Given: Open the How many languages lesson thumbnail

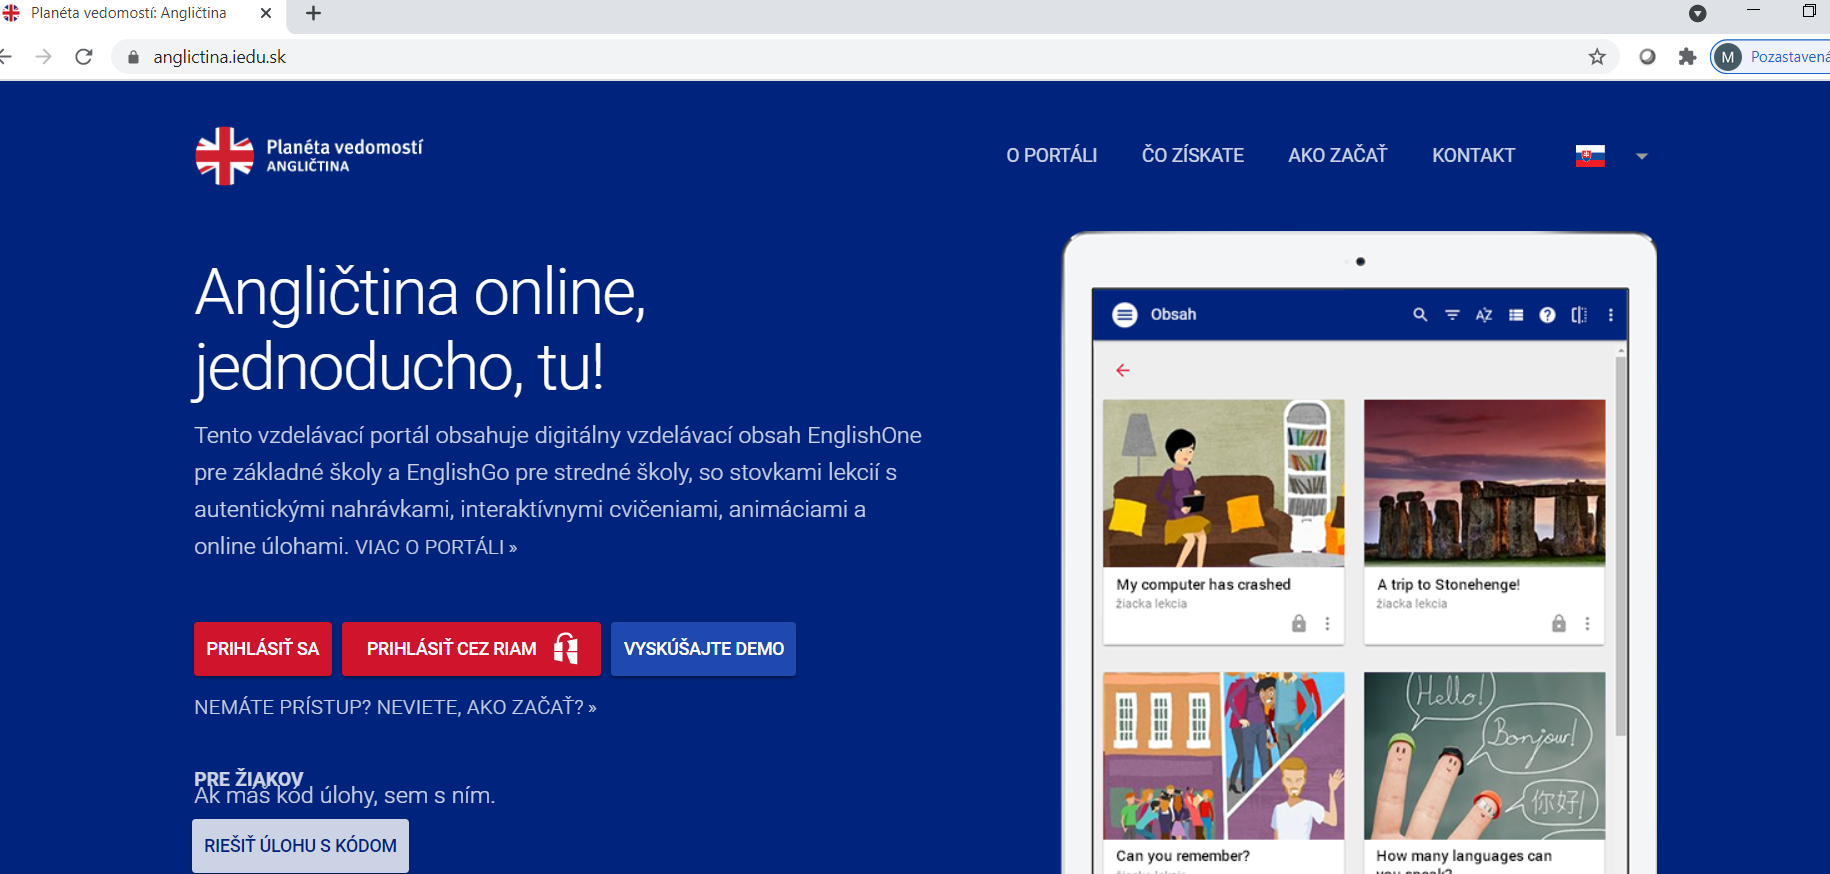Looking at the screenshot, I should tap(1484, 755).
